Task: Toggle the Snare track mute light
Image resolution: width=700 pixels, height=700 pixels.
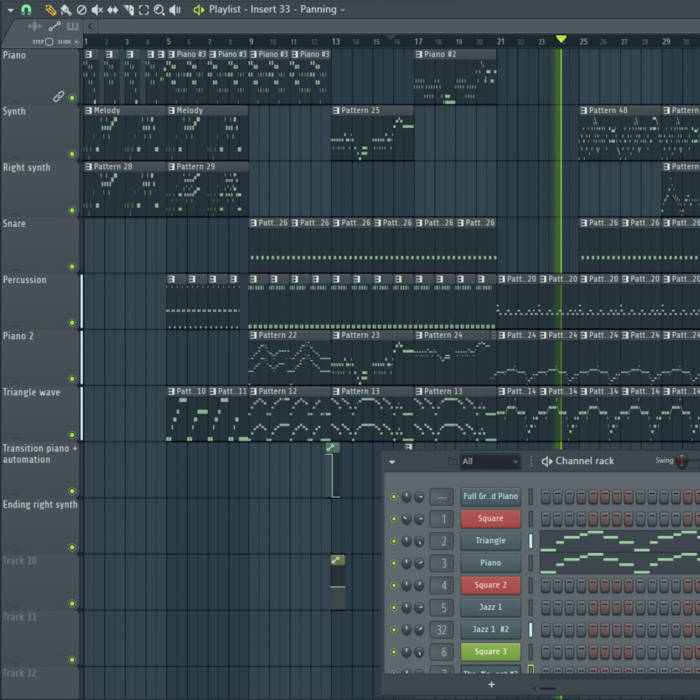Action: pos(72,267)
